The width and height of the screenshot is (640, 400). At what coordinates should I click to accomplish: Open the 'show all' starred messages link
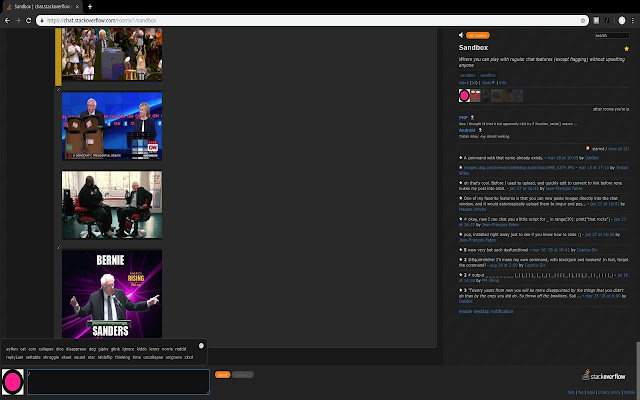[x=618, y=149]
